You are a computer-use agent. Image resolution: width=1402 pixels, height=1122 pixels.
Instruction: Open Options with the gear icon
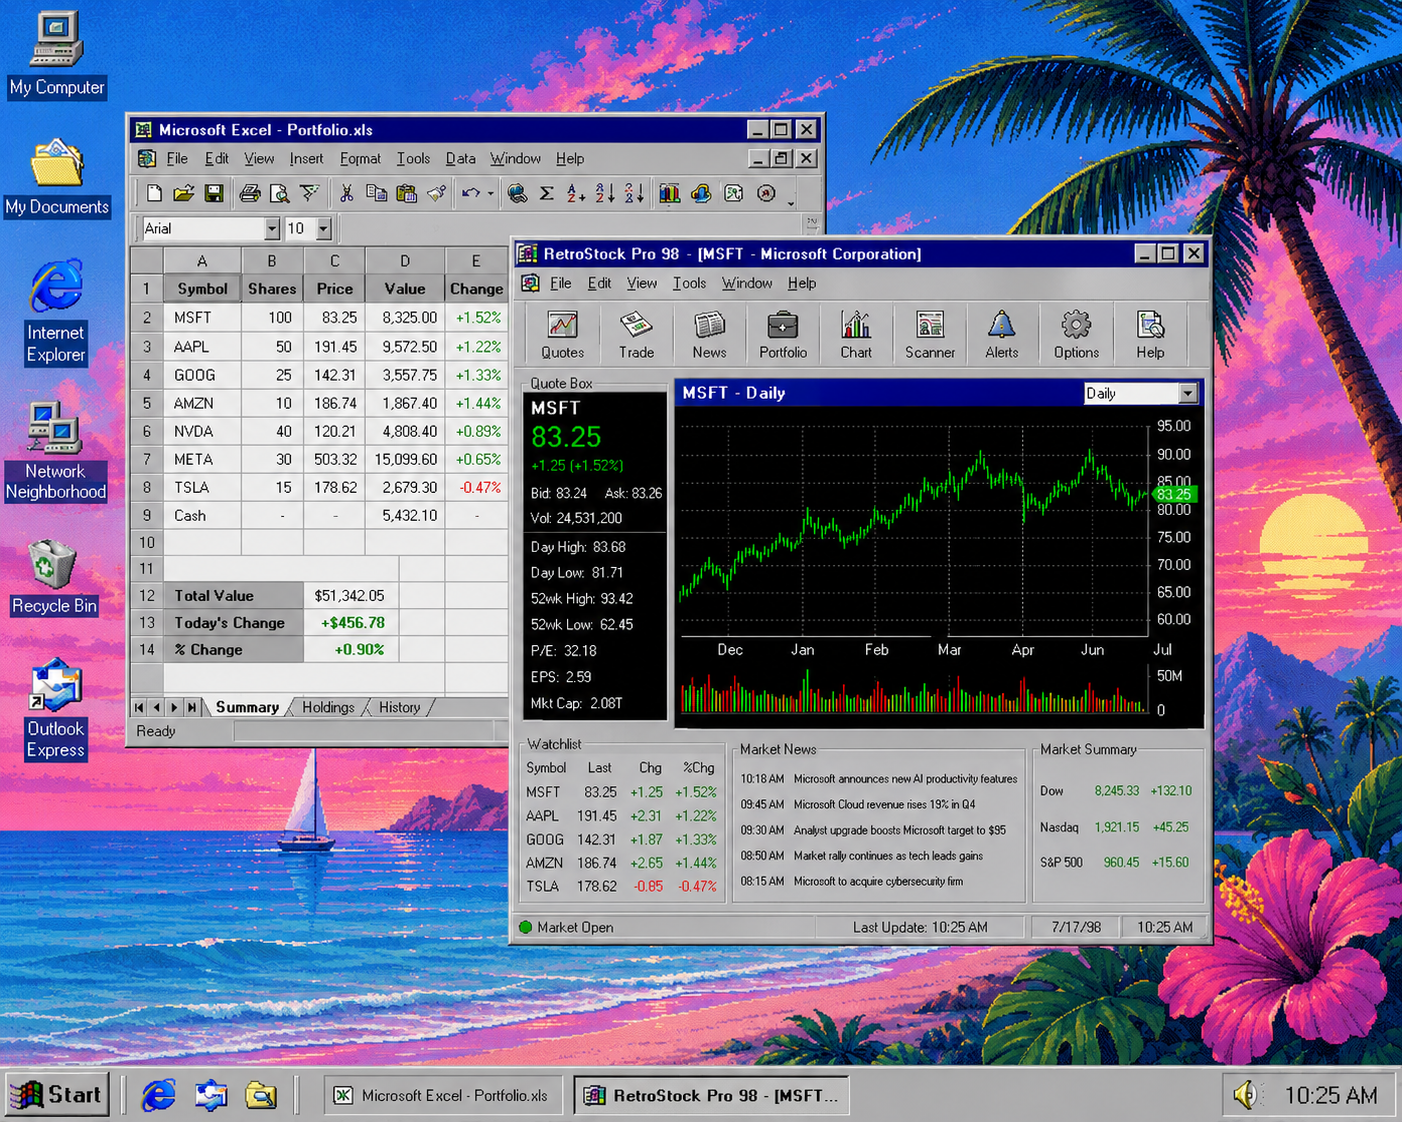[x=1076, y=335]
